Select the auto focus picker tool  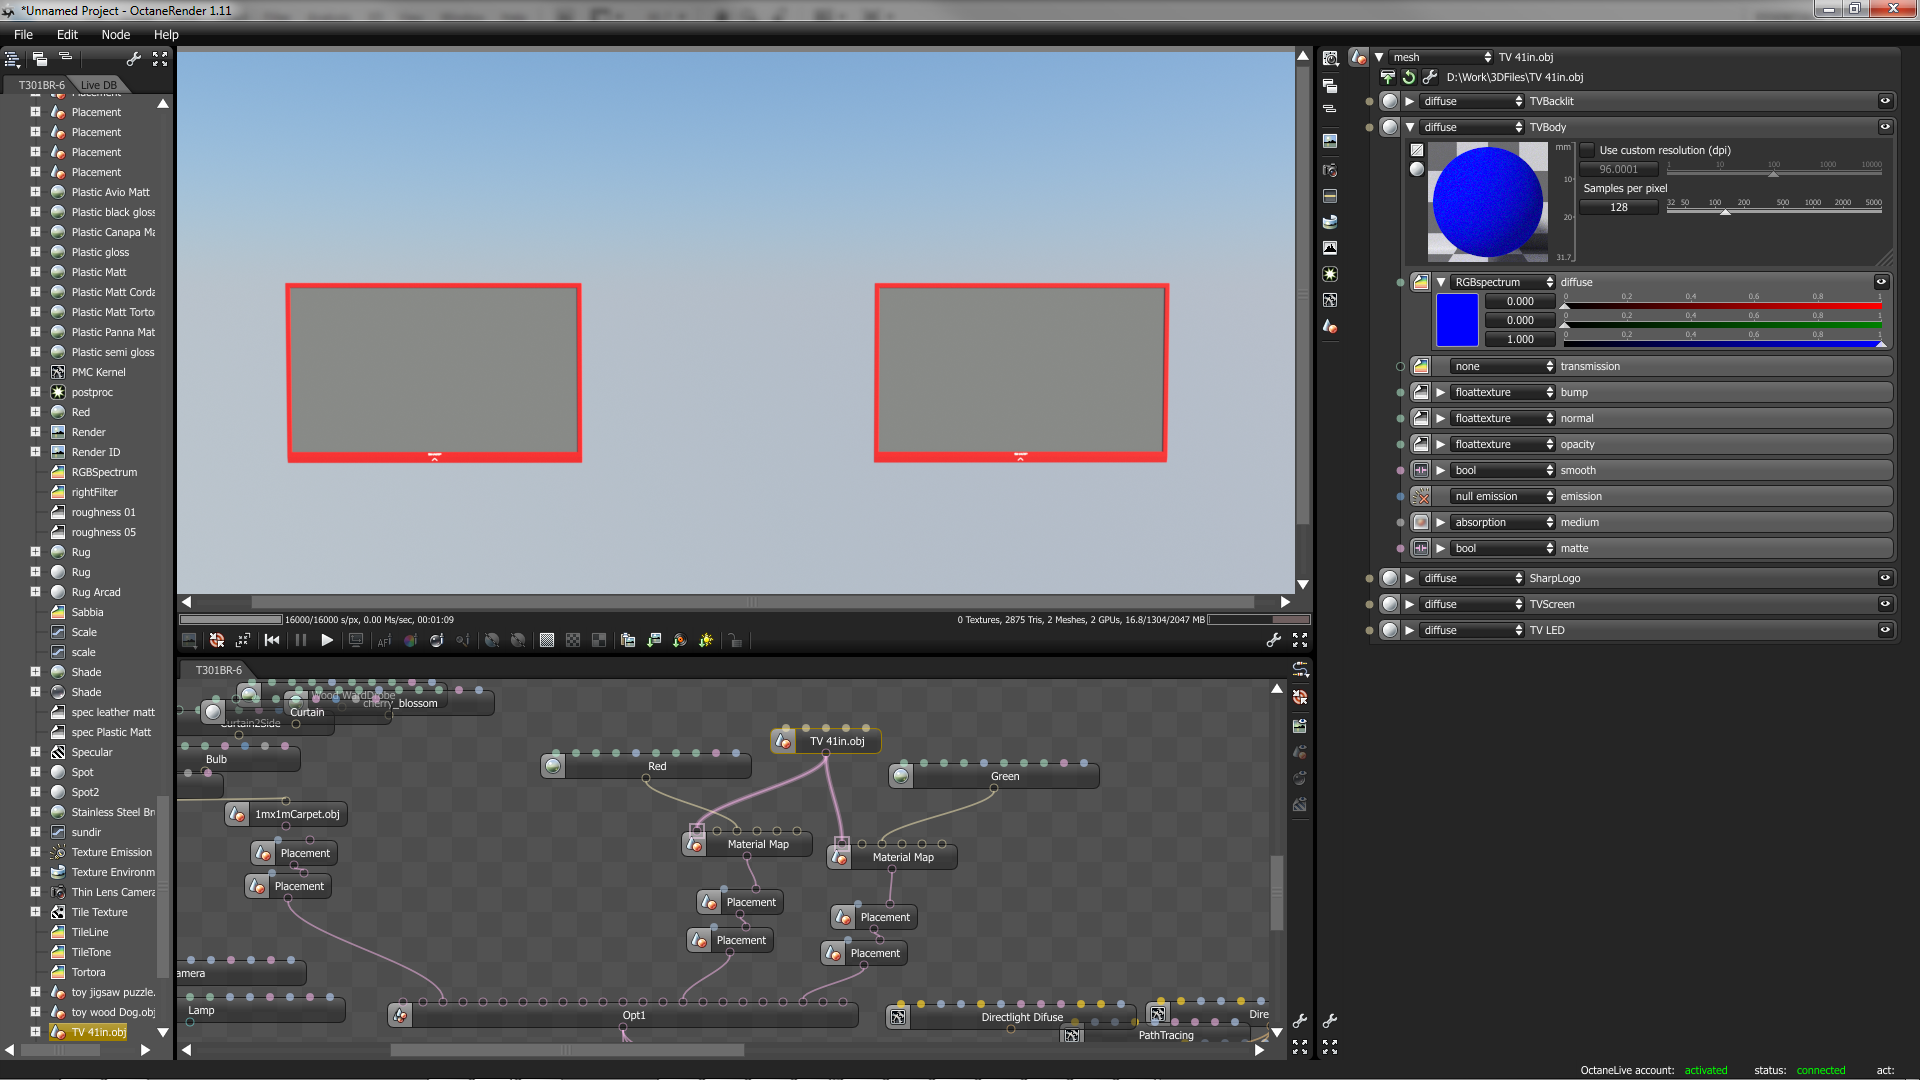384,640
